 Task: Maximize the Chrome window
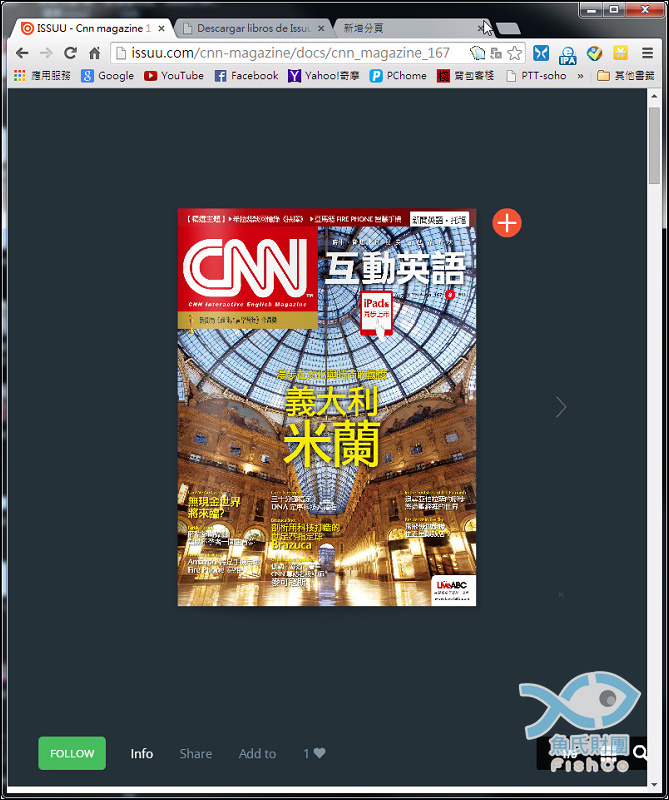coord(614,10)
